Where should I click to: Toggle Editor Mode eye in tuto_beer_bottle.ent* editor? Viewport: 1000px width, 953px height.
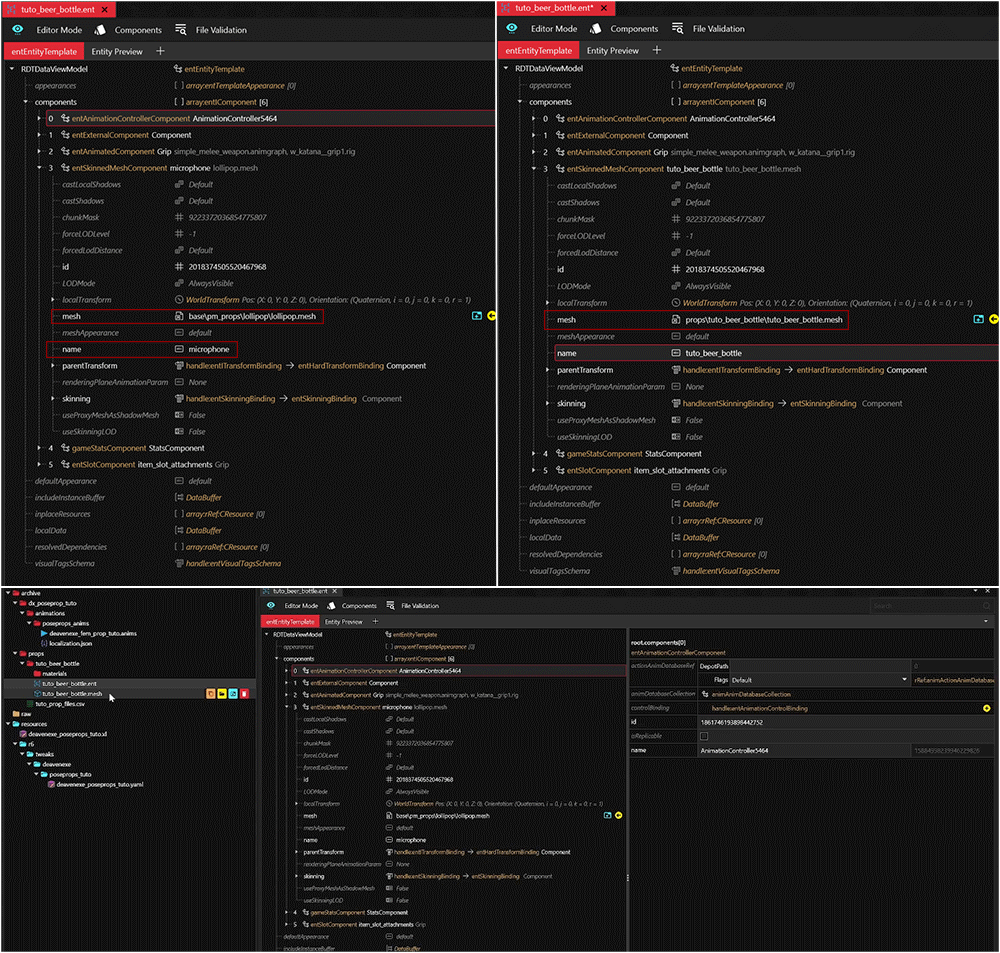click(513, 29)
